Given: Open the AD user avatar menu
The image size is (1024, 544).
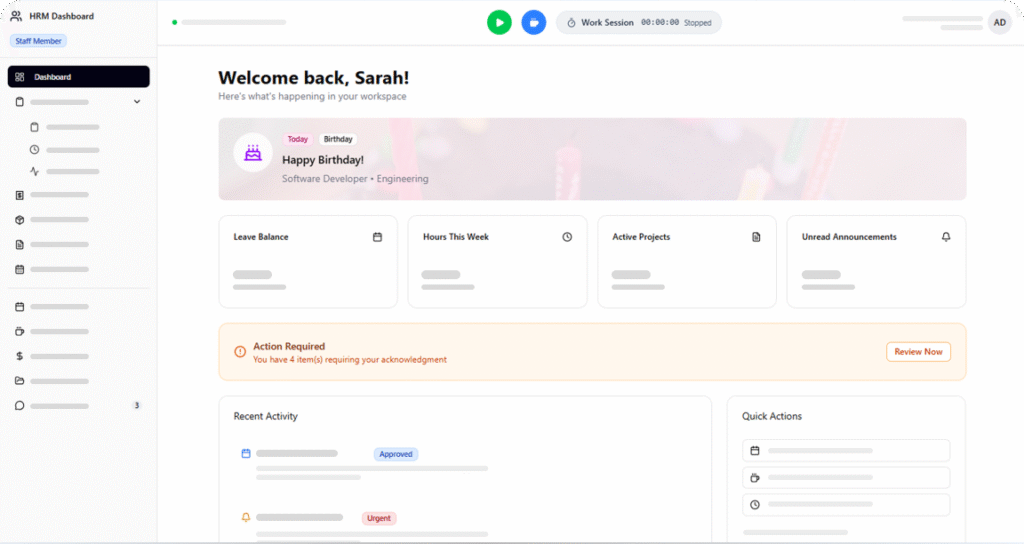Looking at the screenshot, I should click(x=999, y=22).
